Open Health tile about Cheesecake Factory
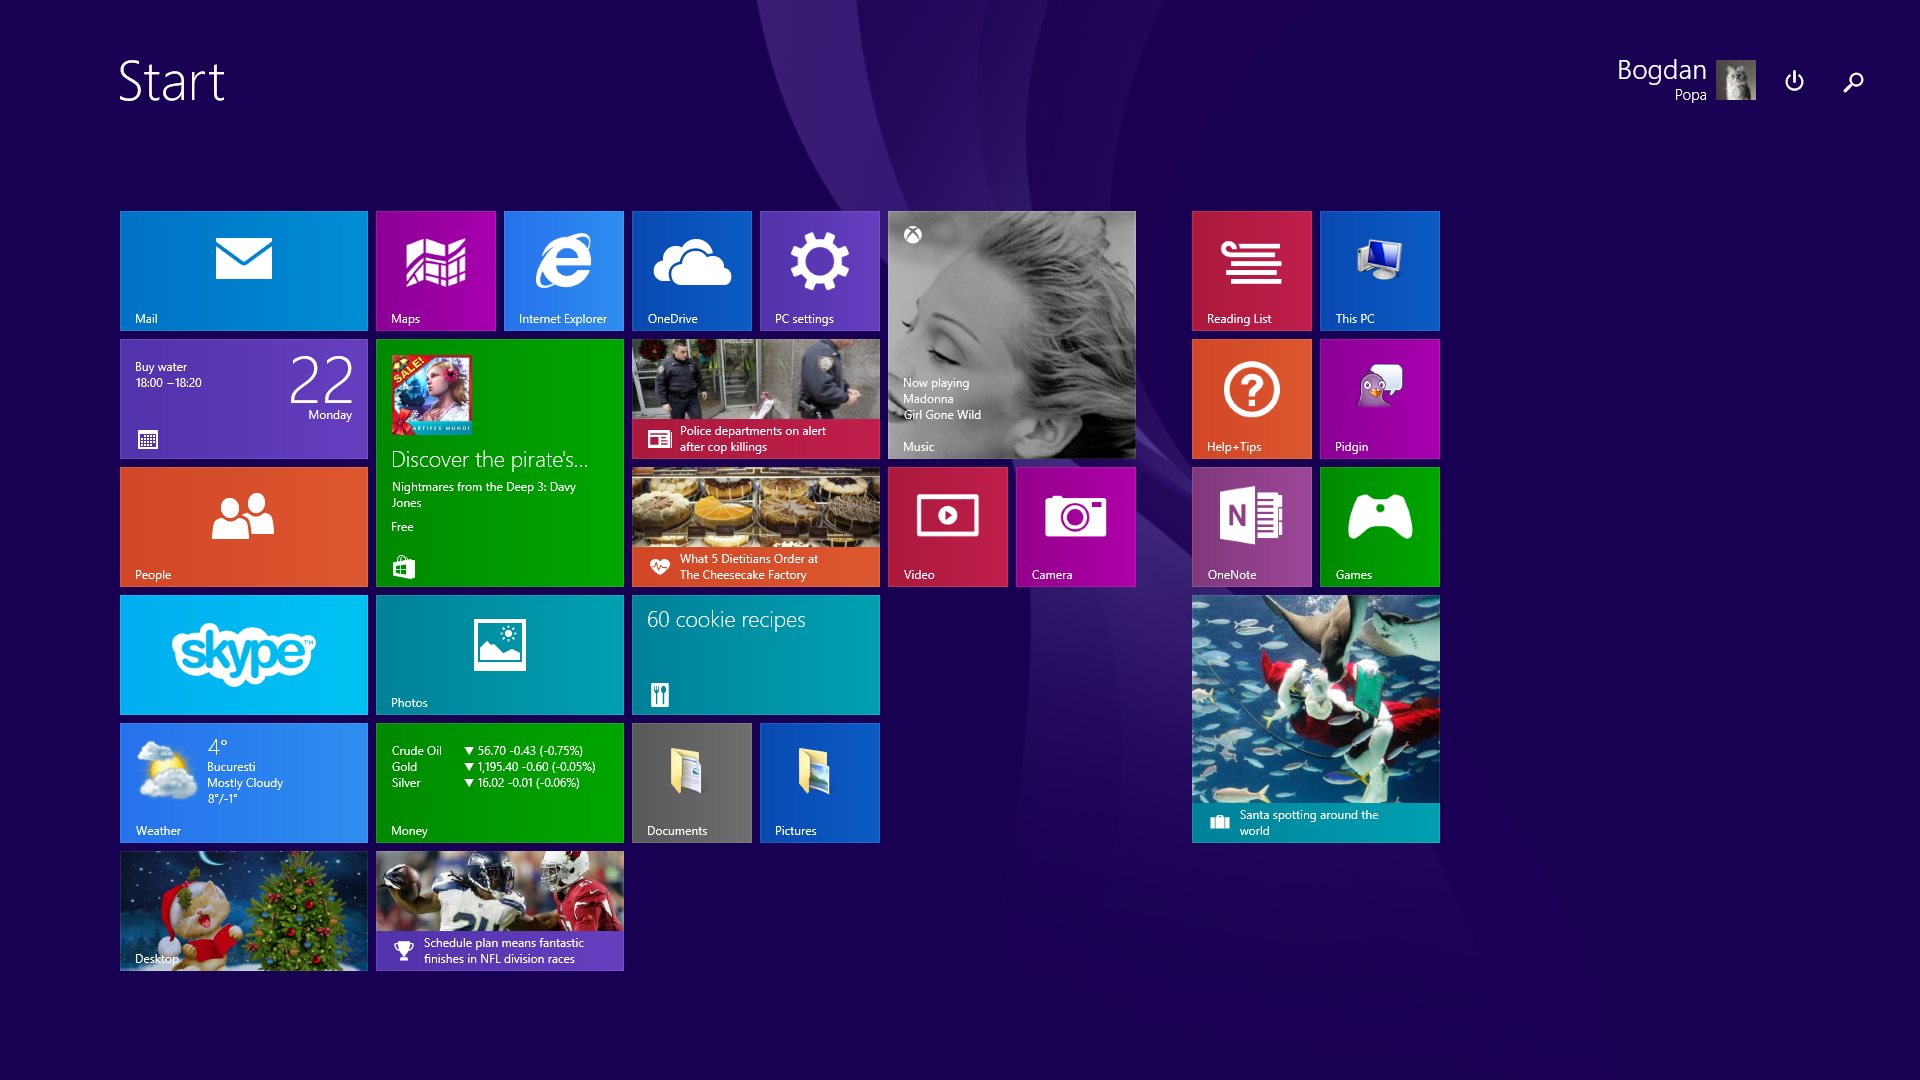Screen dimensions: 1920x1080 (756, 527)
